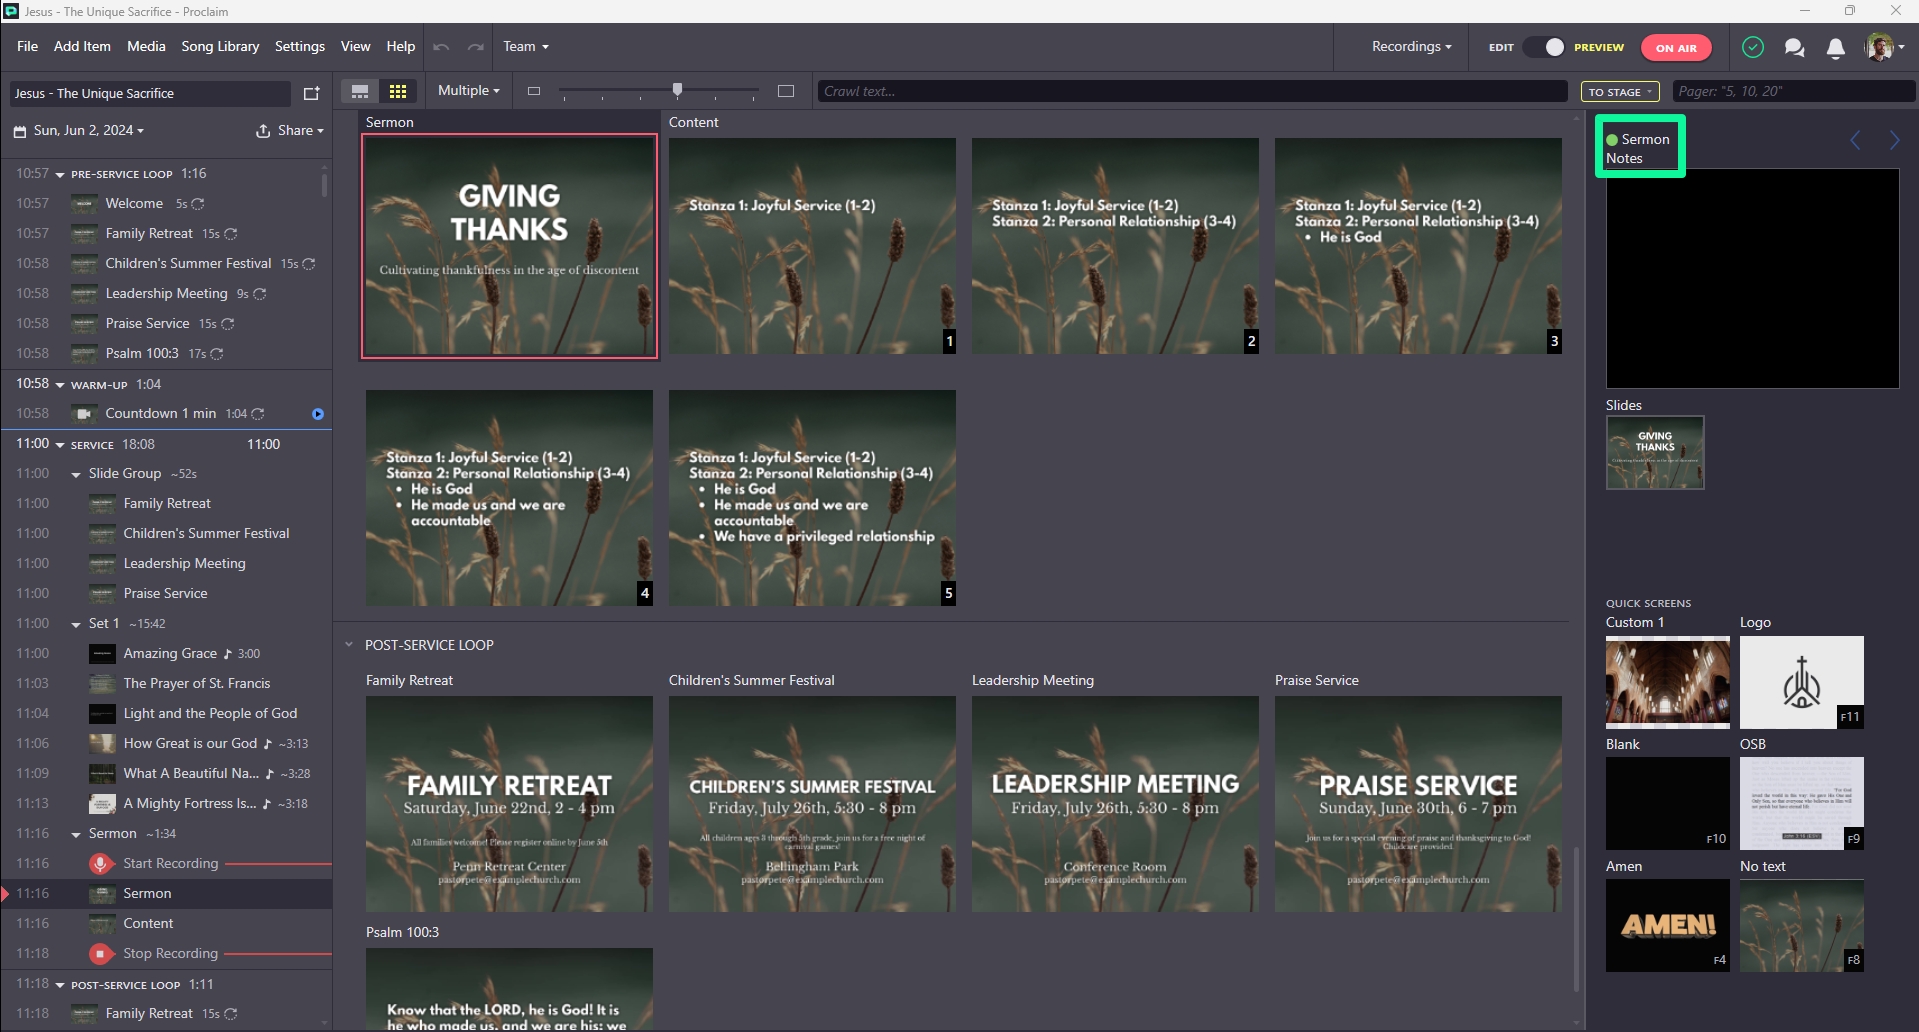Switch to grid view icon
This screenshot has width=1919, height=1032.
coord(398,91)
